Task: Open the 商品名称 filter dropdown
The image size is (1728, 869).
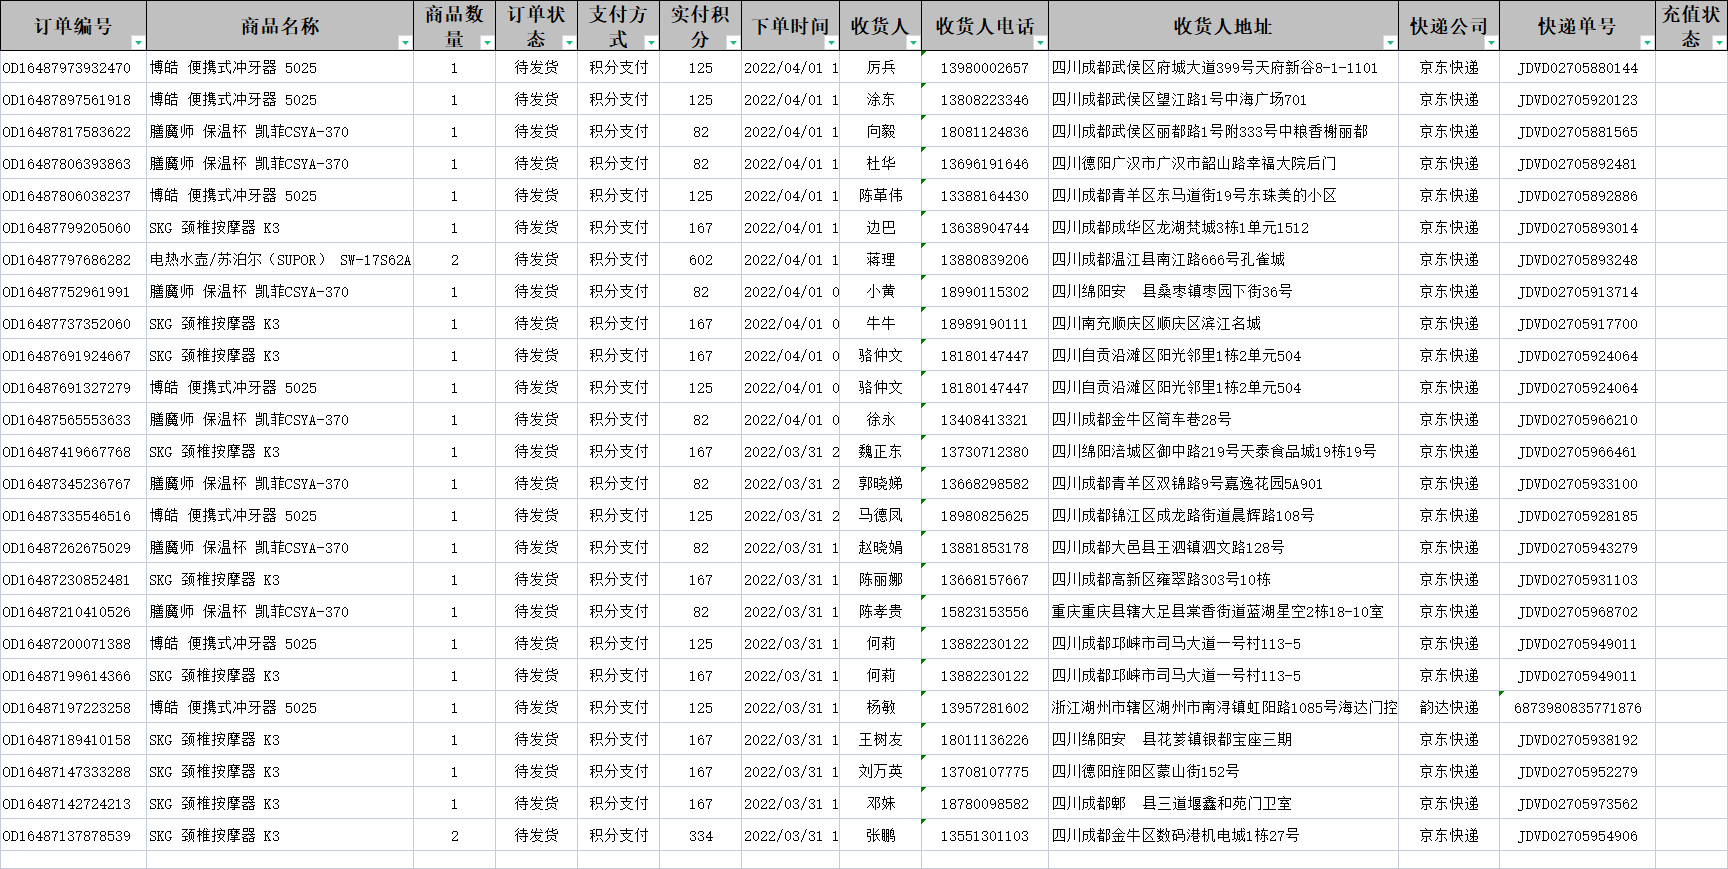Action: click(405, 42)
